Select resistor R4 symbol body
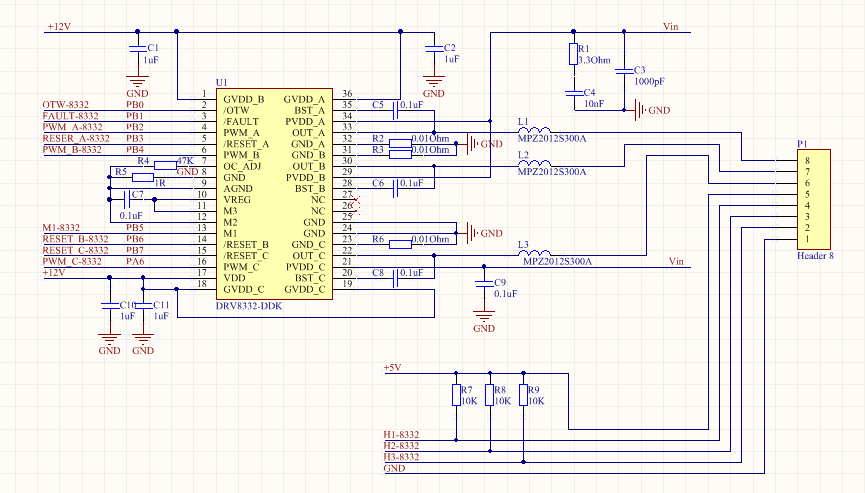865x493 pixels. [x=165, y=165]
